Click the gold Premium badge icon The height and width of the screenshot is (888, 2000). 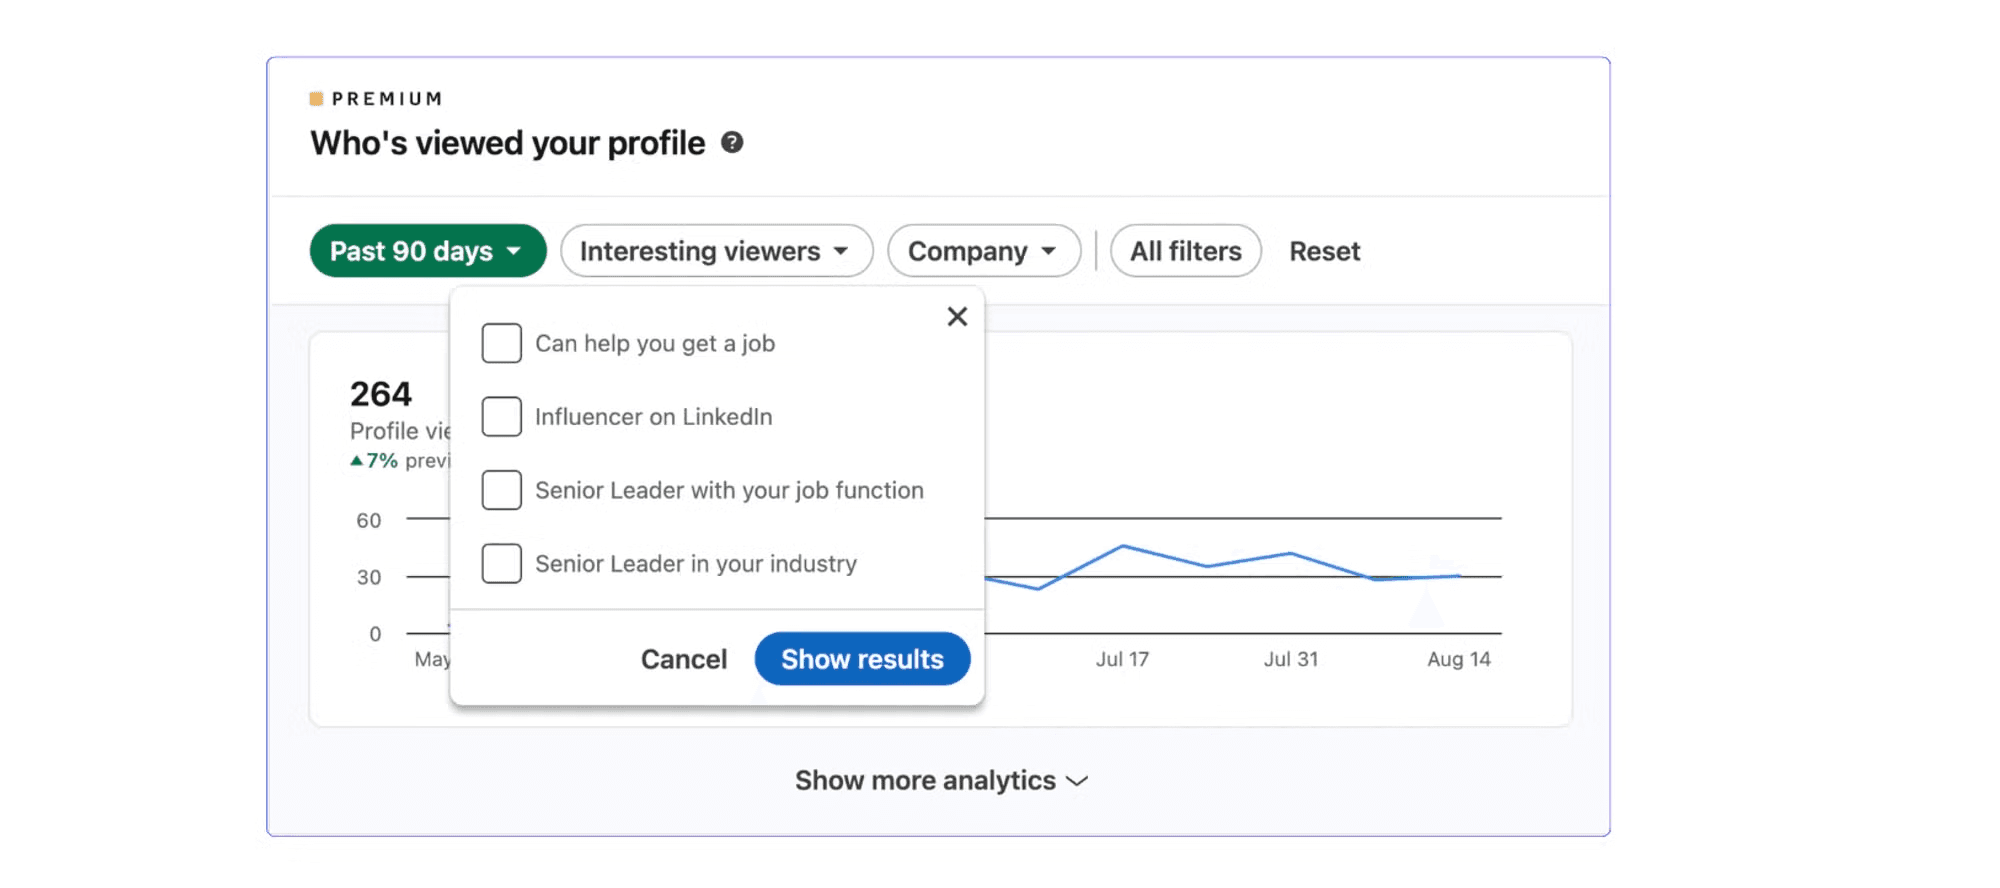pyautogui.click(x=316, y=99)
